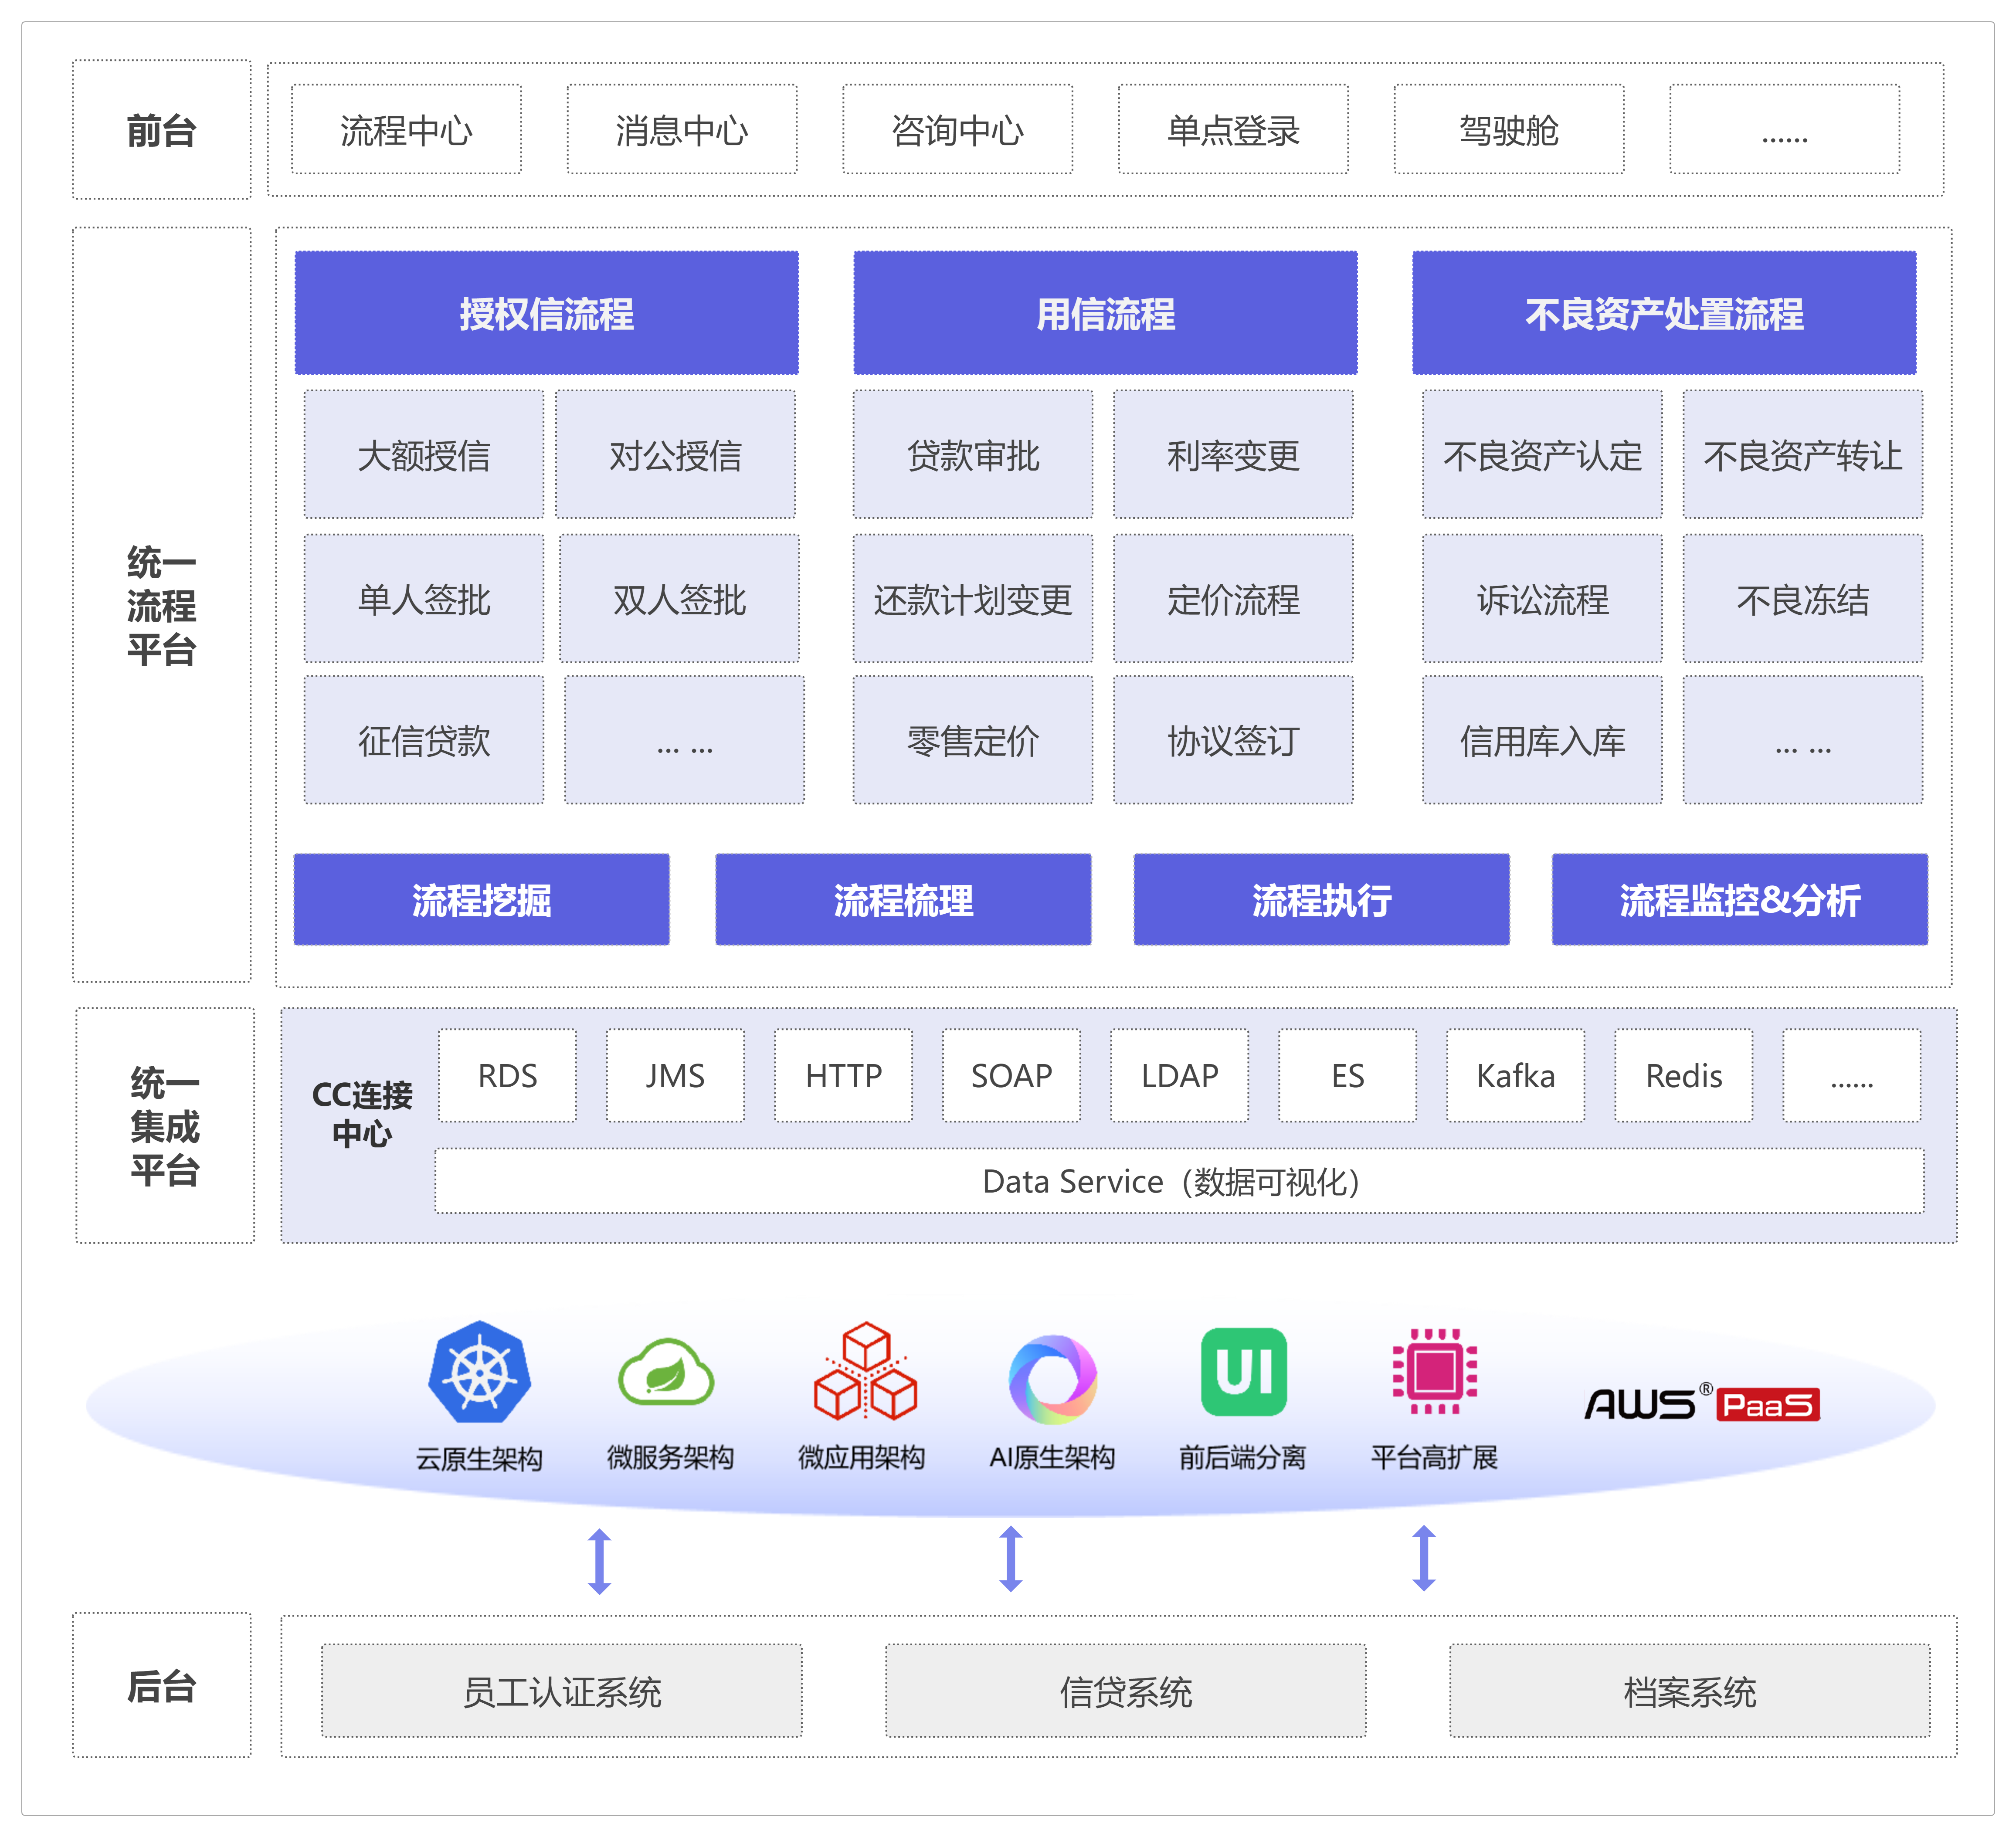Click the arrow above 档案系统
Screen dimensions: 2016x1837
(x=1424, y=1558)
